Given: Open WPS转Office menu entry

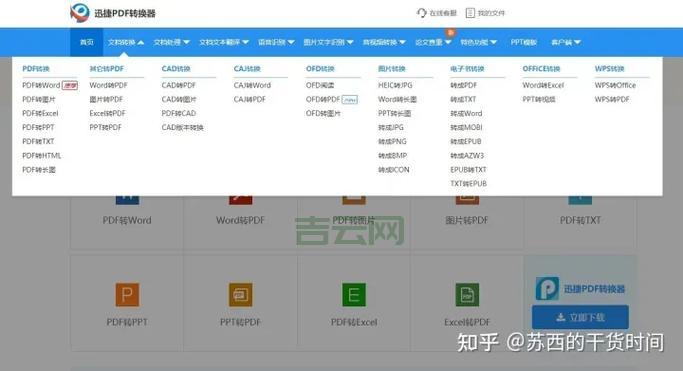Looking at the screenshot, I should click(615, 85).
